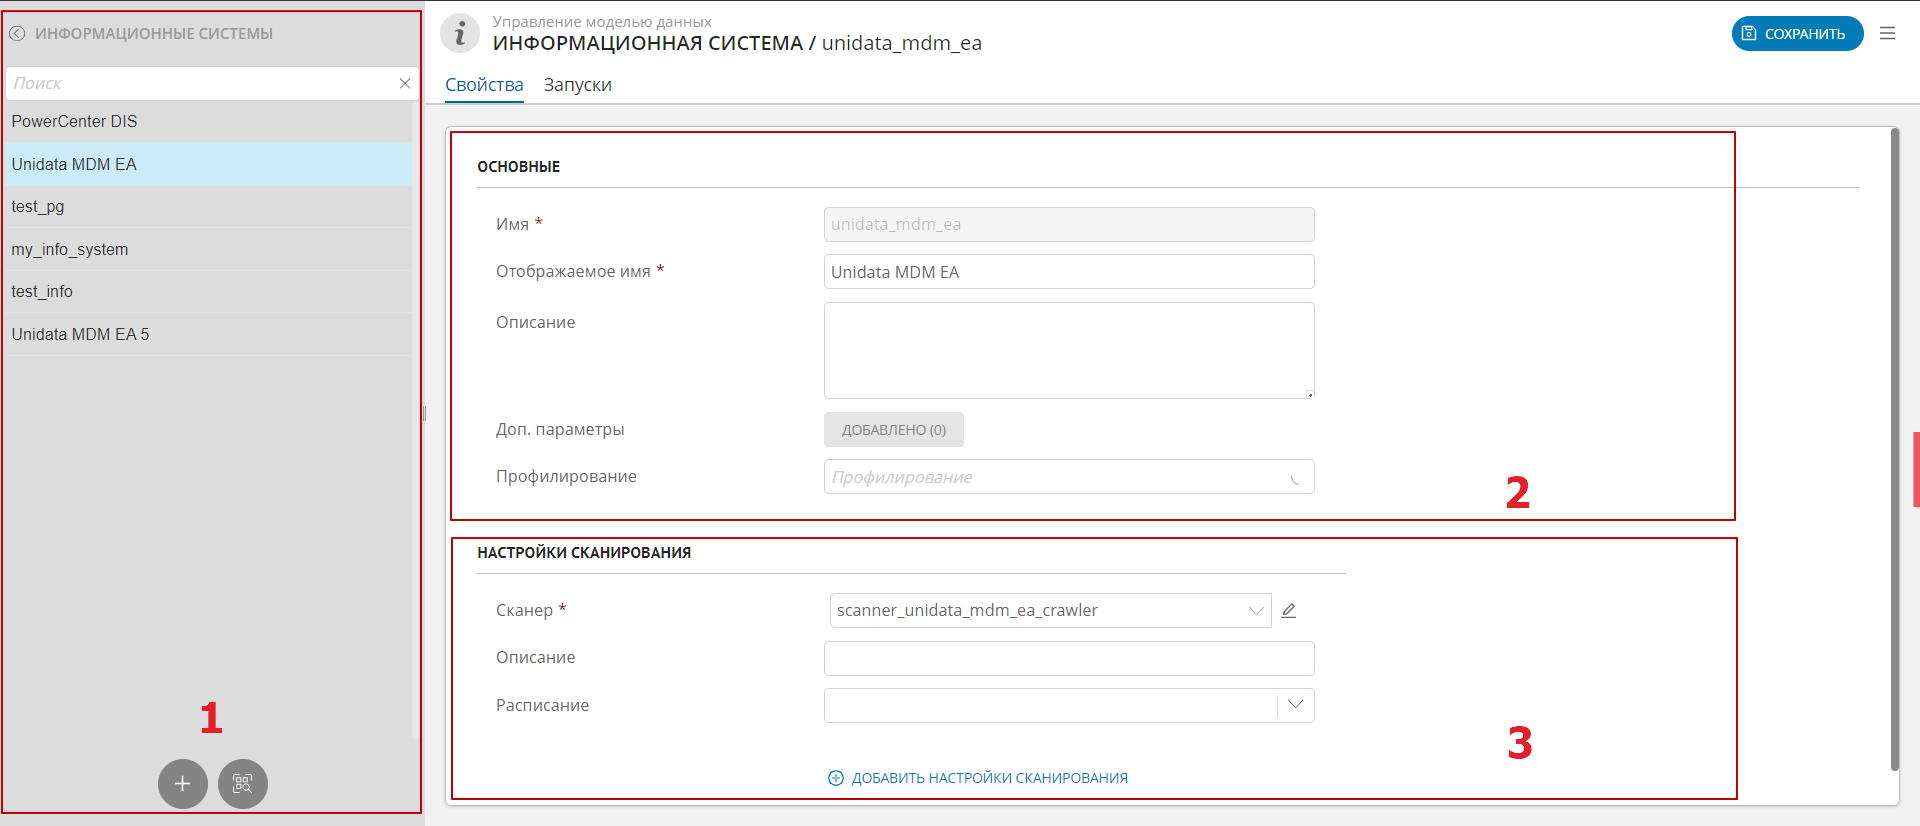Open the Сканер dropdown with scanner_unidata_mdm_ea_crawler
This screenshot has height=826, width=1920.
coord(1050,610)
